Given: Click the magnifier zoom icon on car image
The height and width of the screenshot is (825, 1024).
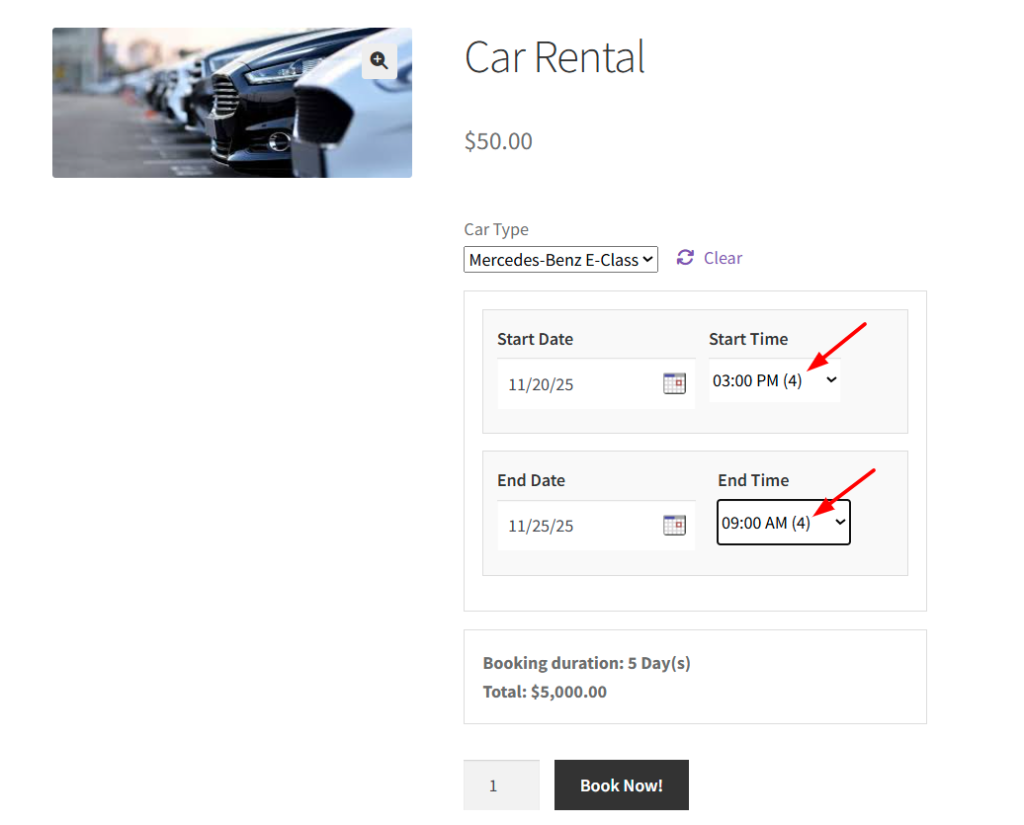Looking at the screenshot, I should (x=379, y=61).
